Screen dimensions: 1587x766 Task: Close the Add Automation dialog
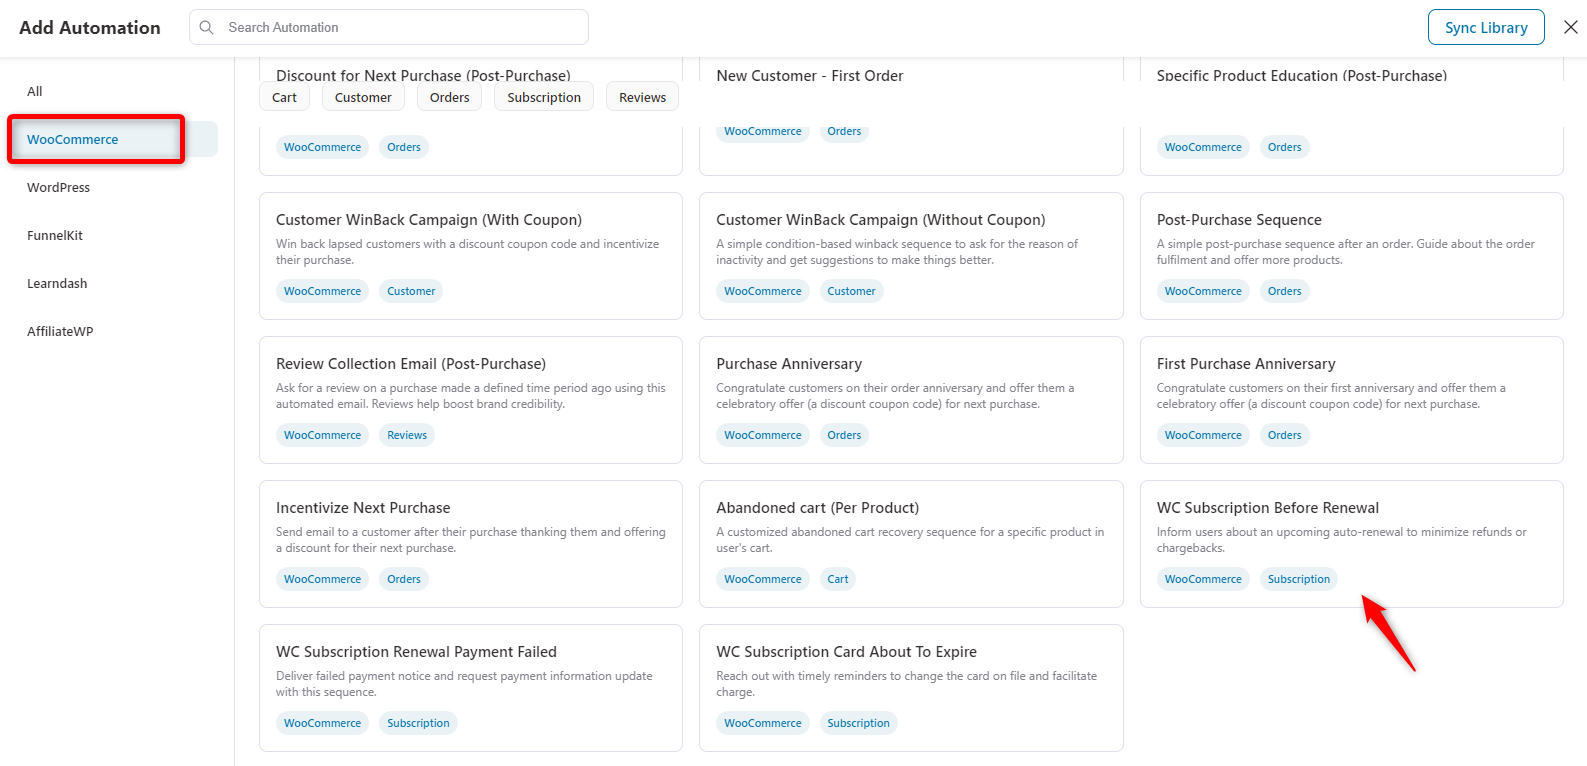coord(1571,27)
